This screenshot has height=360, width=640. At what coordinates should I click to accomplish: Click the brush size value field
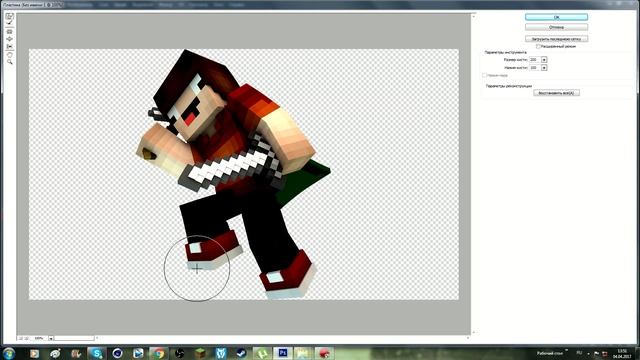535,60
